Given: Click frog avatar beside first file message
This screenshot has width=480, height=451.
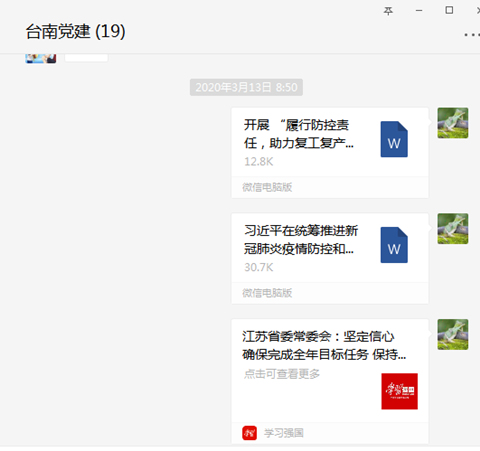Looking at the screenshot, I should pos(453,123).
